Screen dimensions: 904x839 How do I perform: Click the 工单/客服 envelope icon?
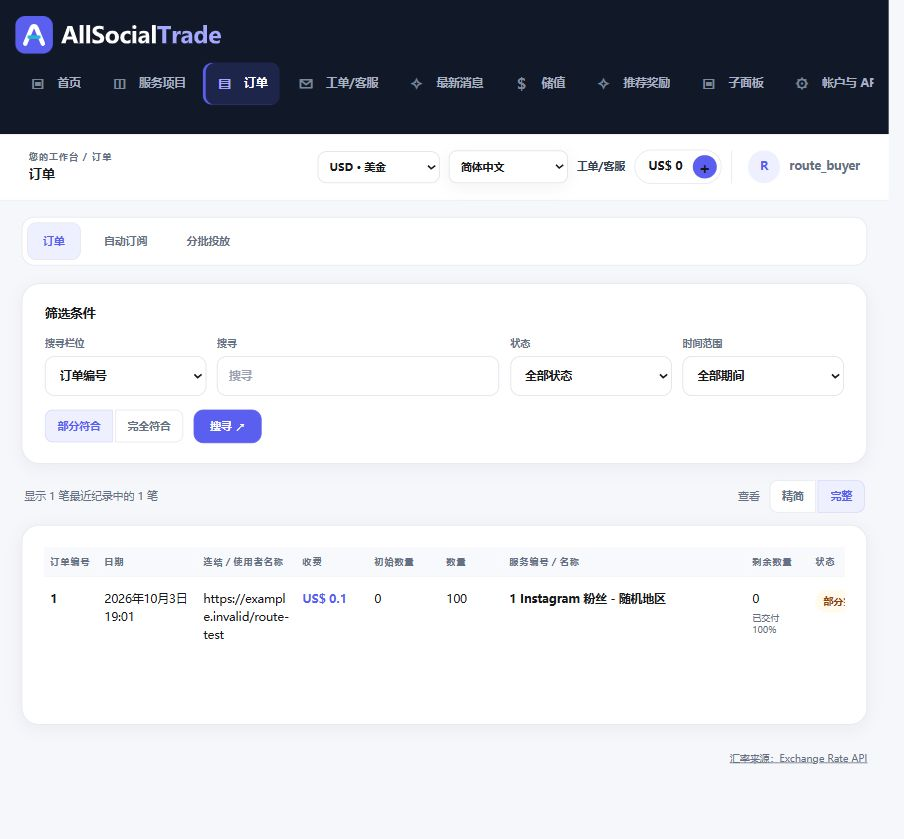[x=306, y=84]
